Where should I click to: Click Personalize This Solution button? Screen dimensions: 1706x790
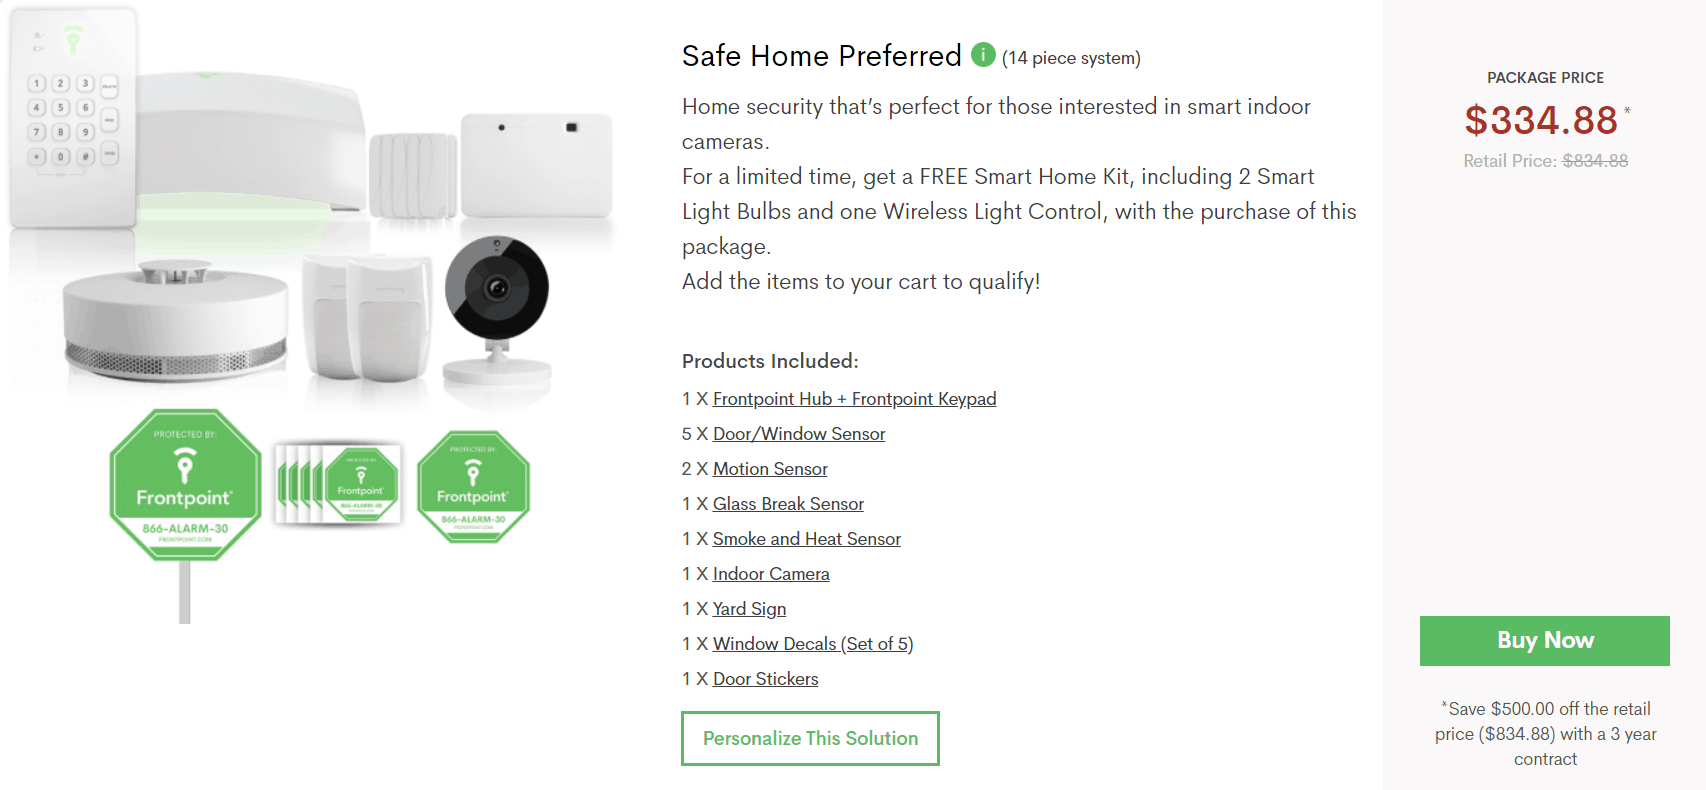[810, 738]
